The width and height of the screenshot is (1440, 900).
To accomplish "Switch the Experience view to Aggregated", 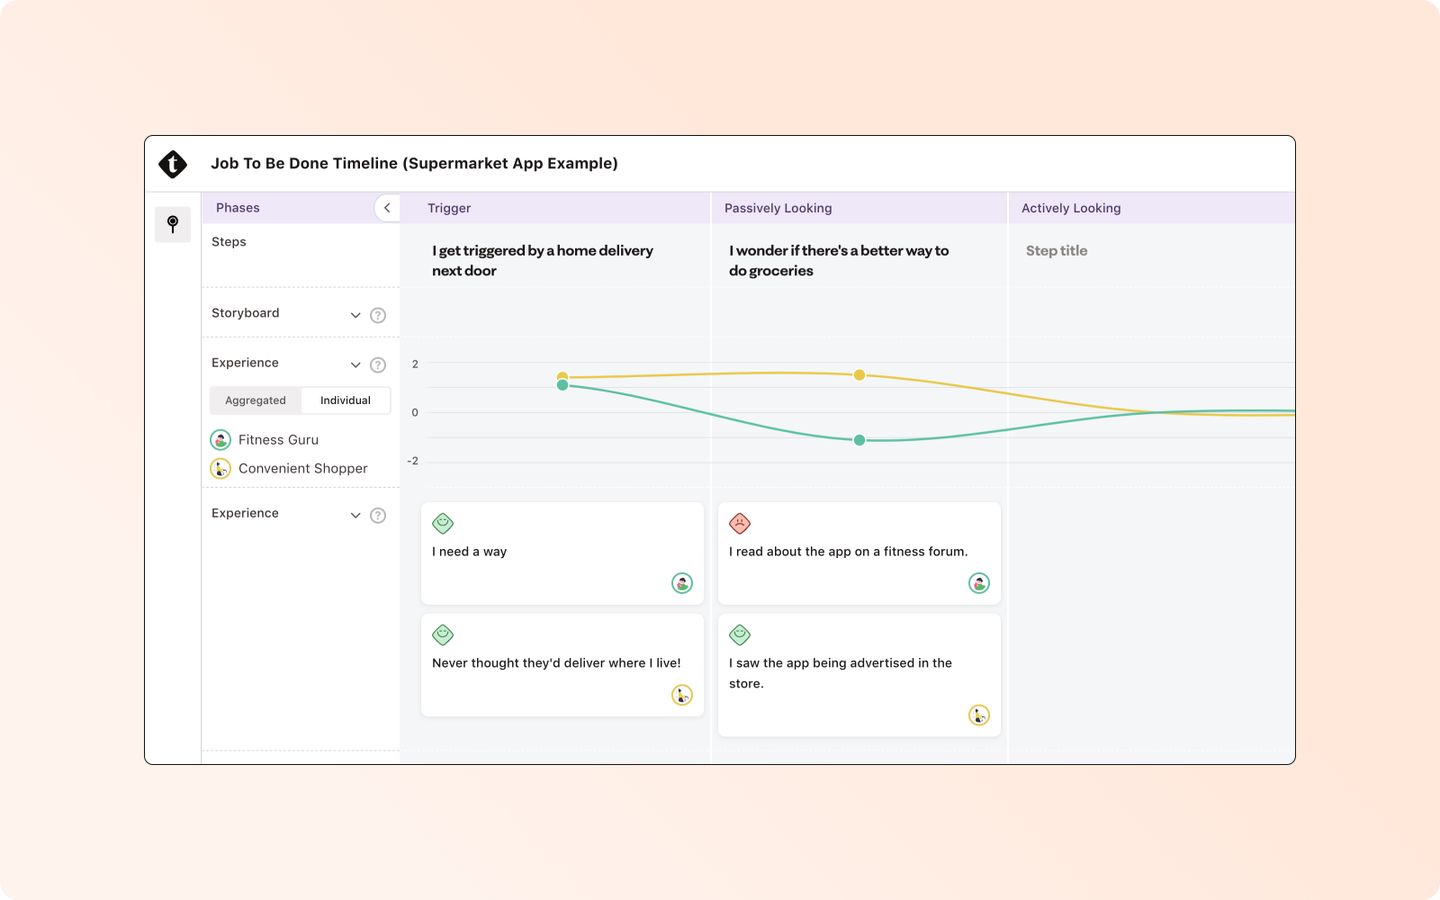I will coord(255,400).
